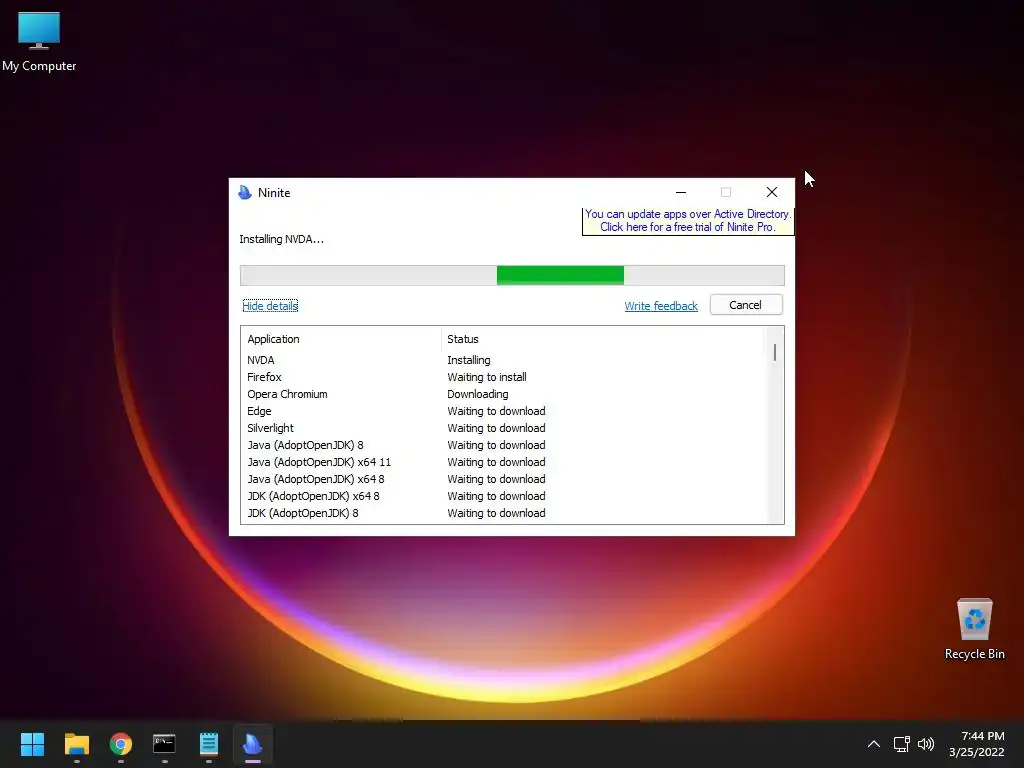Screen dimensions: 1024x768
Task: Select the Silverlight row
Action: 503,428
